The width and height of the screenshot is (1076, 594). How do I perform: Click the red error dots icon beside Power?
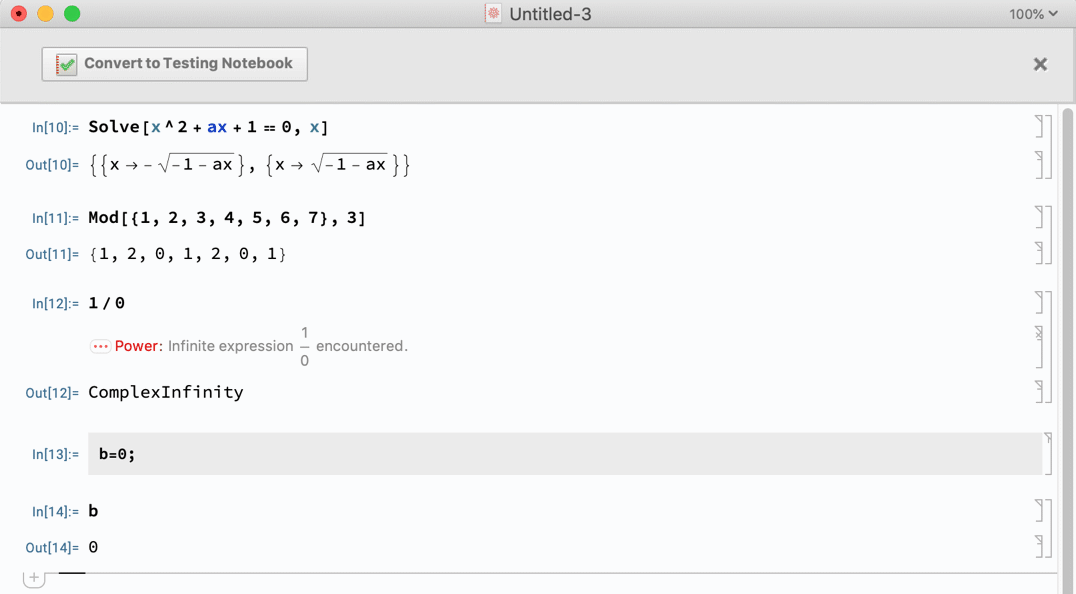point(100,346)
